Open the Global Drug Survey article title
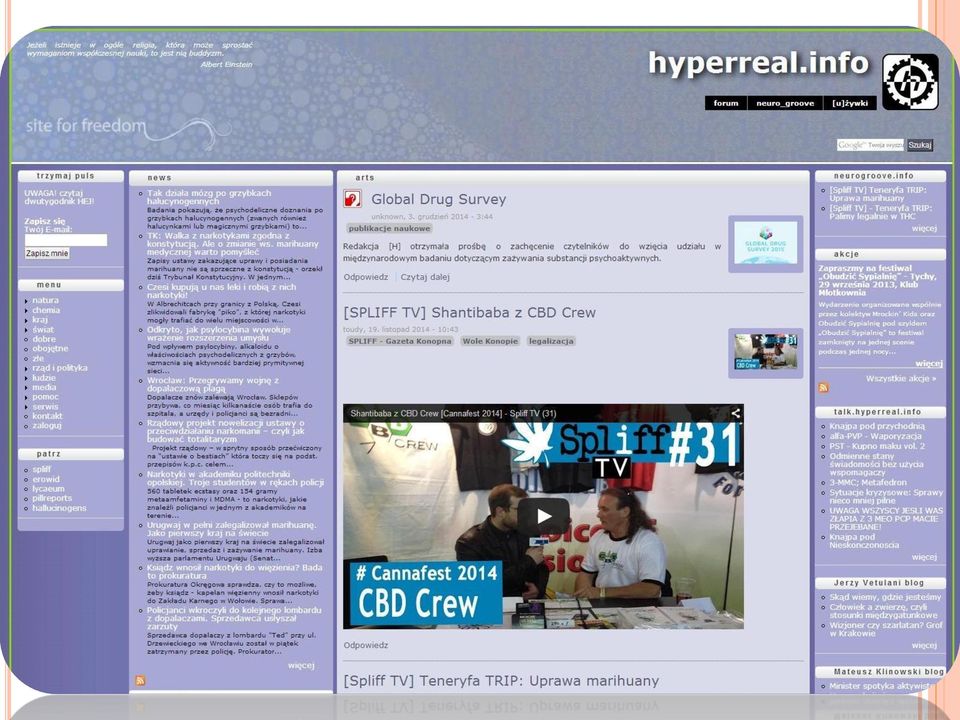 coord(438,199)
